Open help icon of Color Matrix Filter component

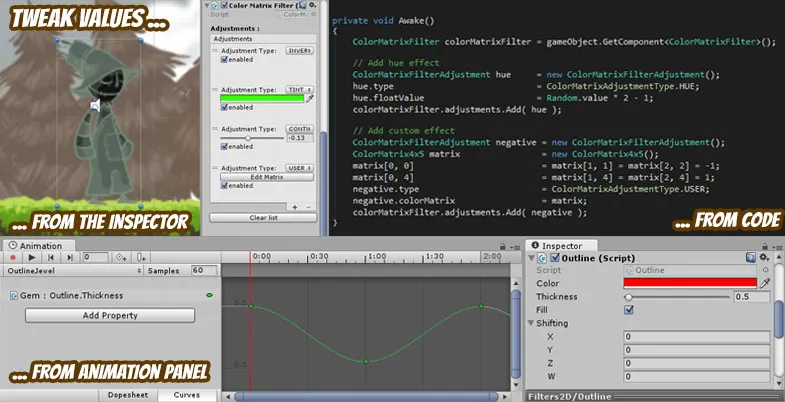pyautogui.click(x=302, y=5)
